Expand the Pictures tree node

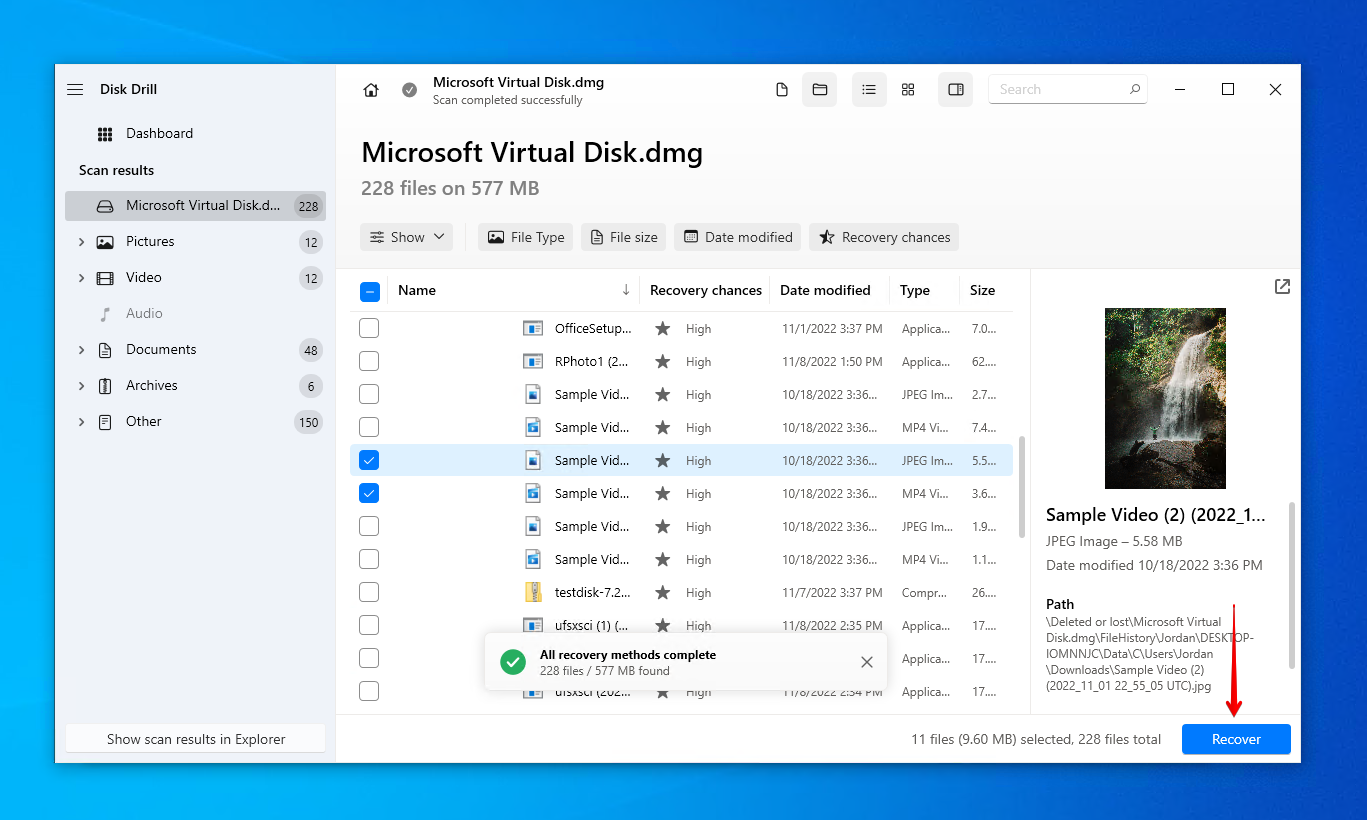[81, 242]
